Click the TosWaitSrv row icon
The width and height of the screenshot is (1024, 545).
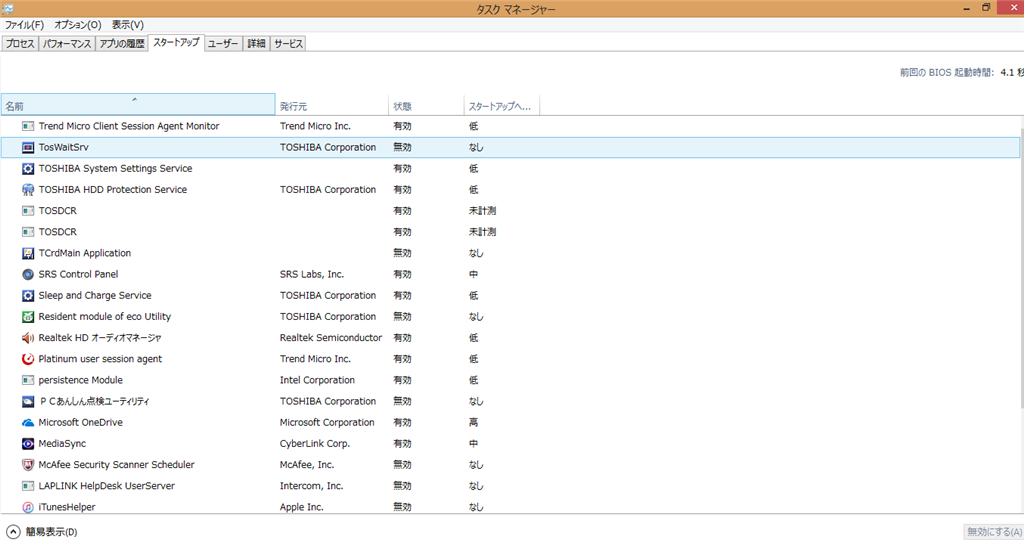click(27, 148)
